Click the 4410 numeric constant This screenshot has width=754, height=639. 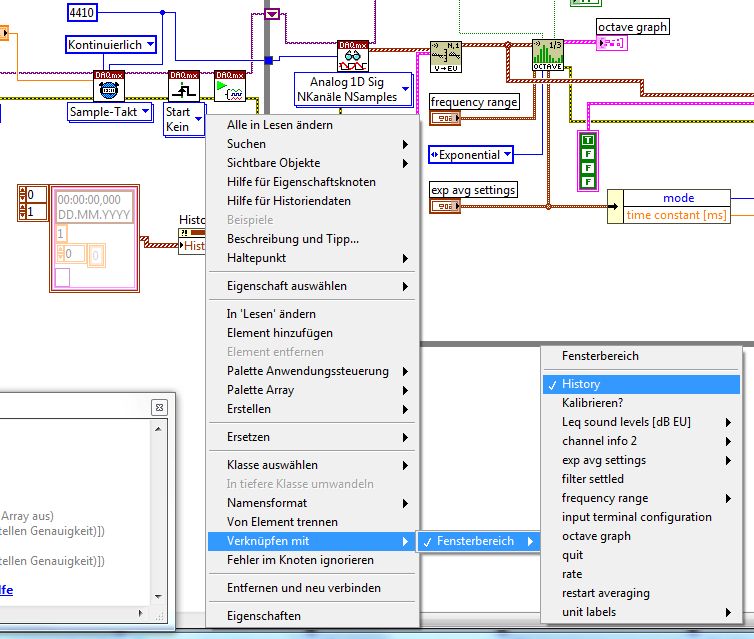click(x=82, y=13)
